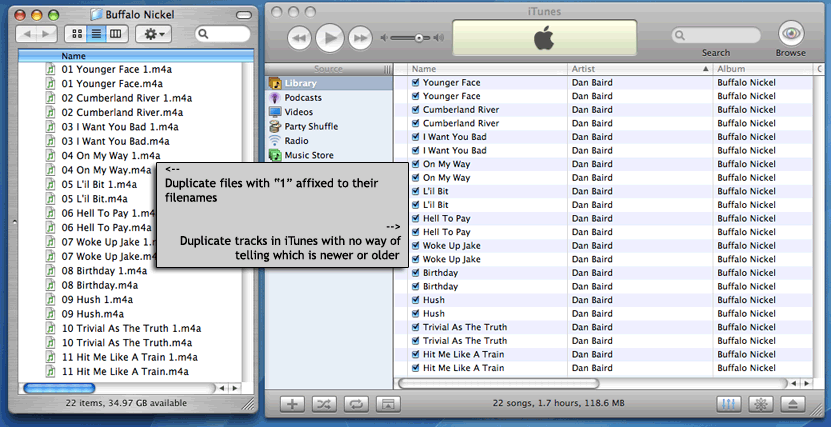Sort Finder list by Name header

(x=136, y=56)
